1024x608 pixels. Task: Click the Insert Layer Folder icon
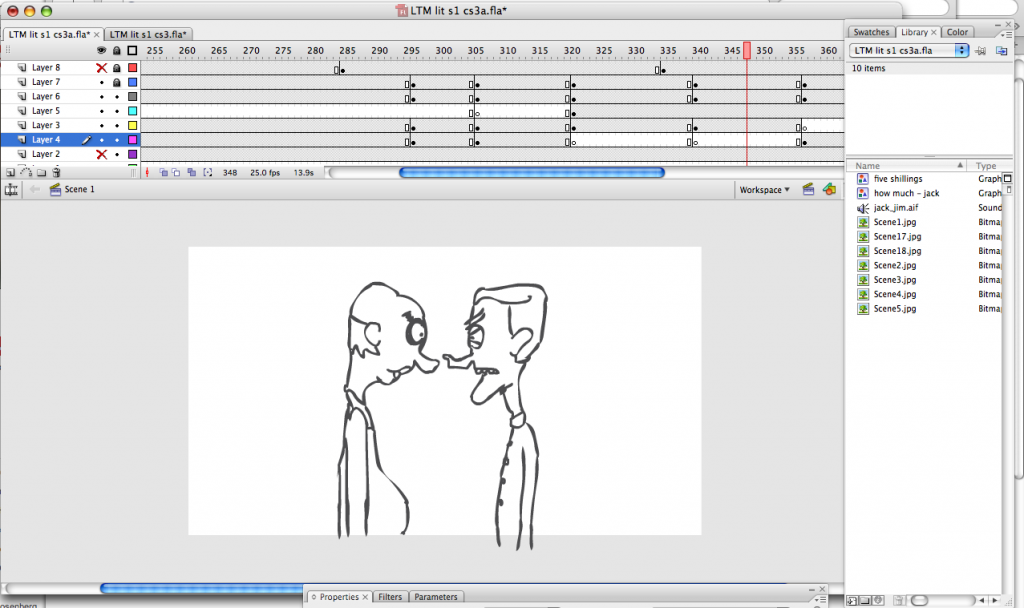click(41, 173)
